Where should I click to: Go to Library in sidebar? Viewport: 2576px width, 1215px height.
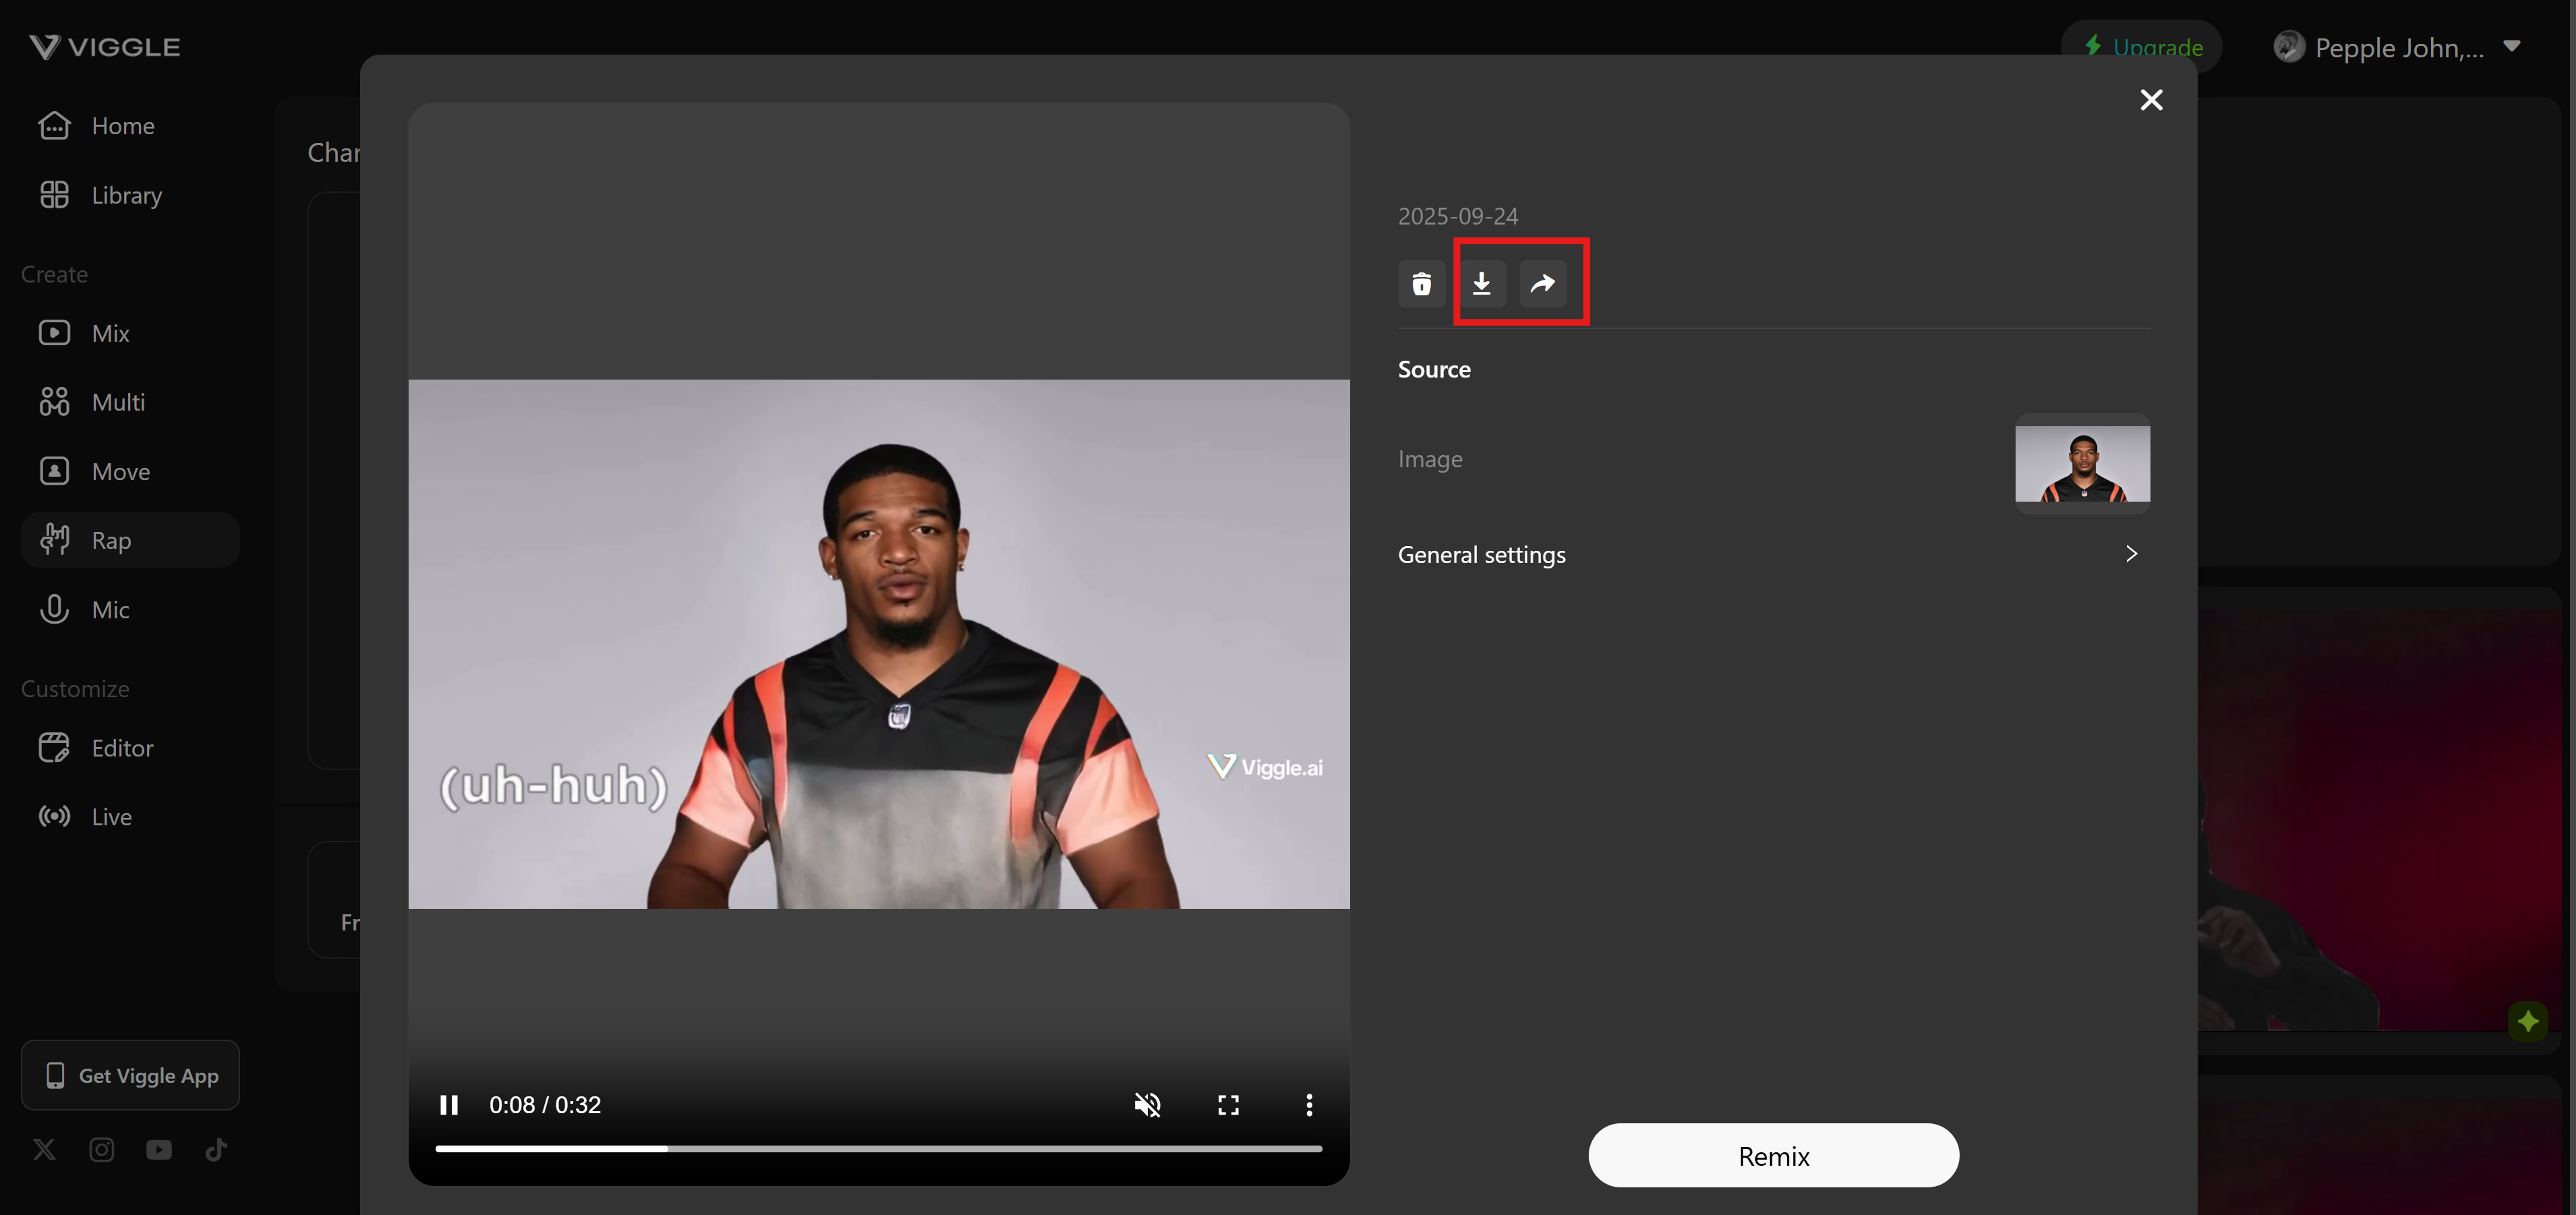(126, 195)
